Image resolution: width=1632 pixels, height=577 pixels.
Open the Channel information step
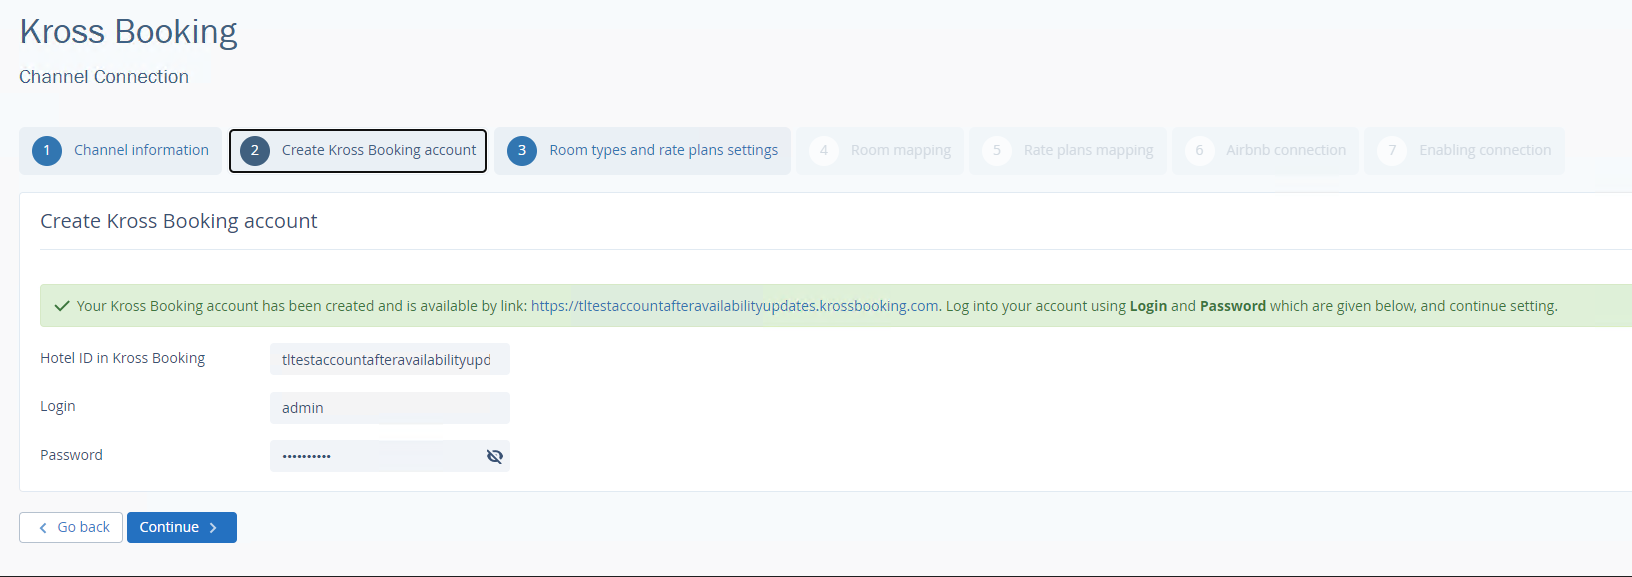point(120,151)
